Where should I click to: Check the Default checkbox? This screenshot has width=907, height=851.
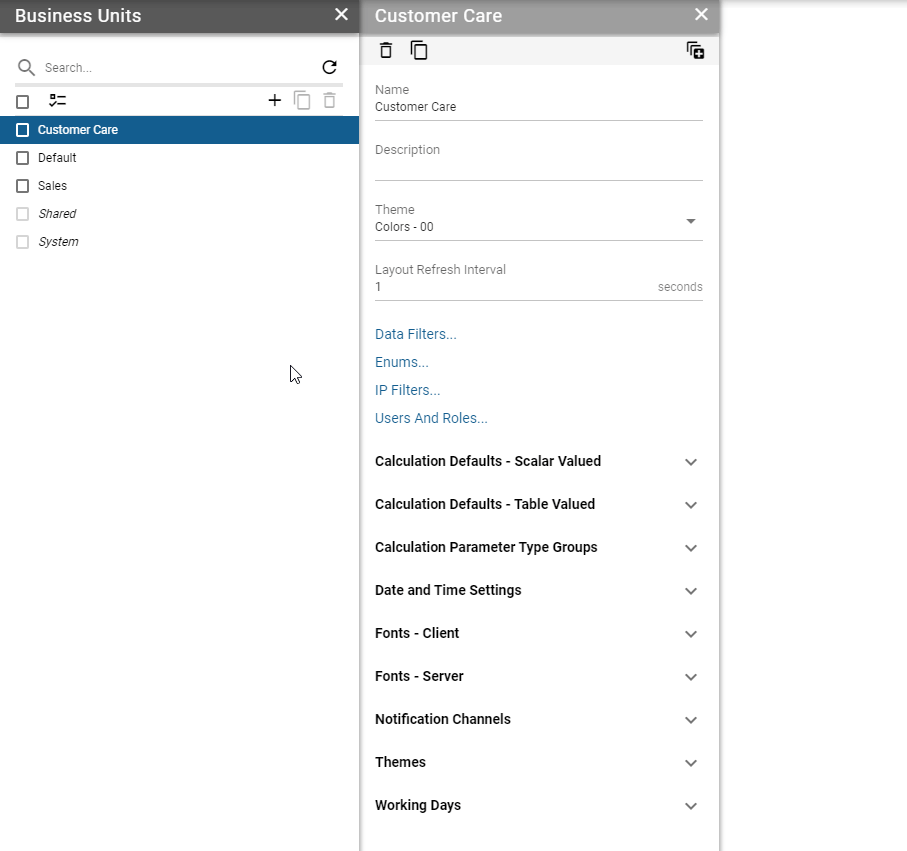22,157
